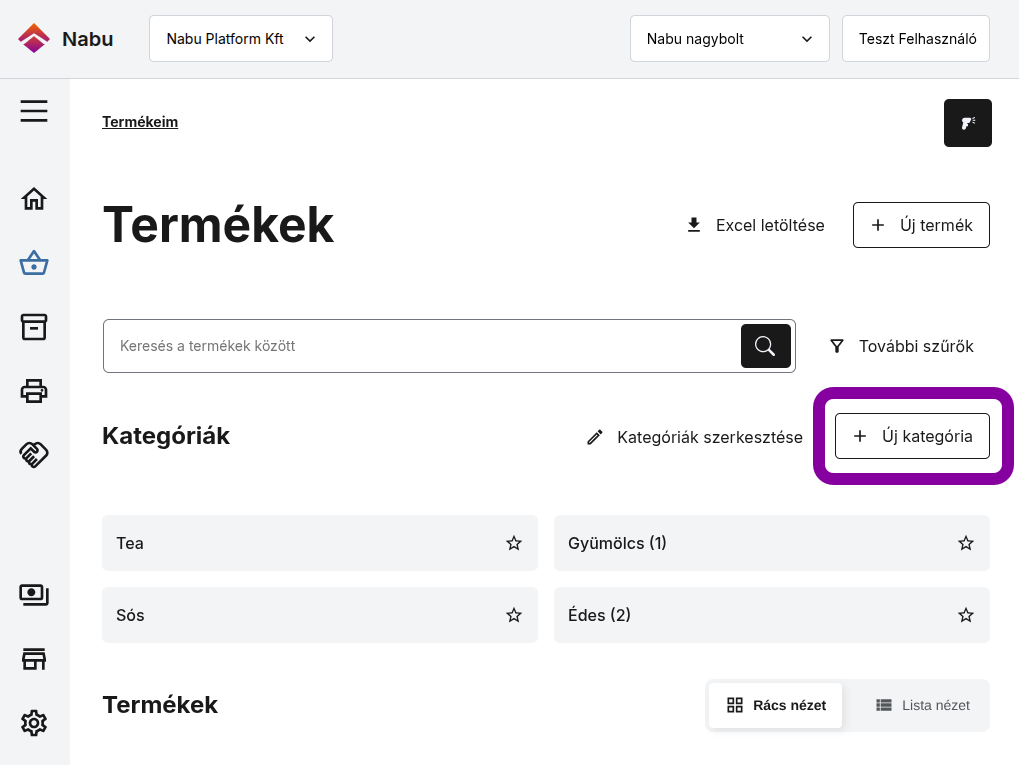This screenshot has width=1019, height=765.
Task: Open the hamburger navigation menu
Action: [34, 111]
